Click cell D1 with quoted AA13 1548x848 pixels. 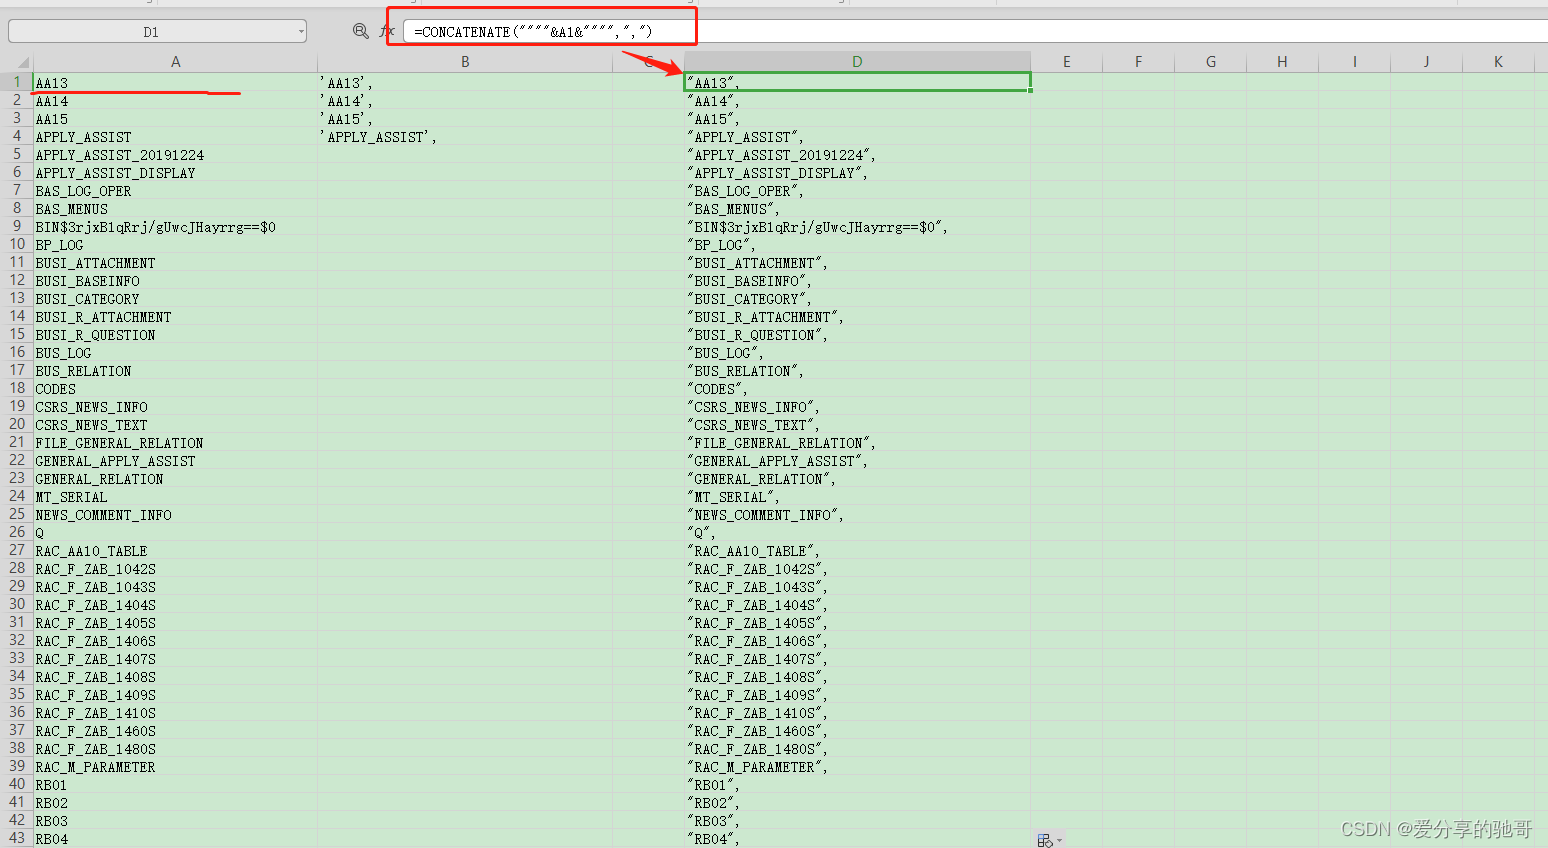pos(858,83)
